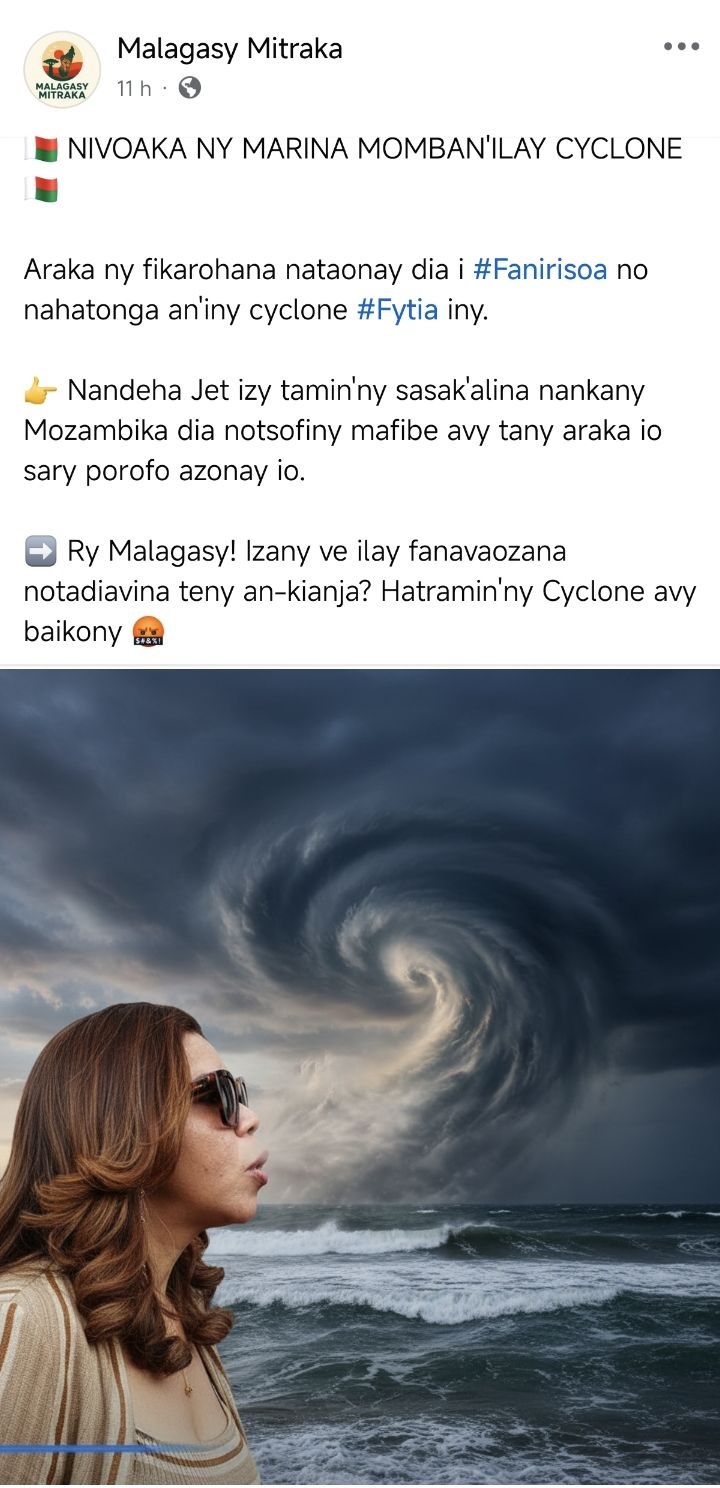Tap the right arrow emoji before Ry Malagasy

tap(41, 551)
